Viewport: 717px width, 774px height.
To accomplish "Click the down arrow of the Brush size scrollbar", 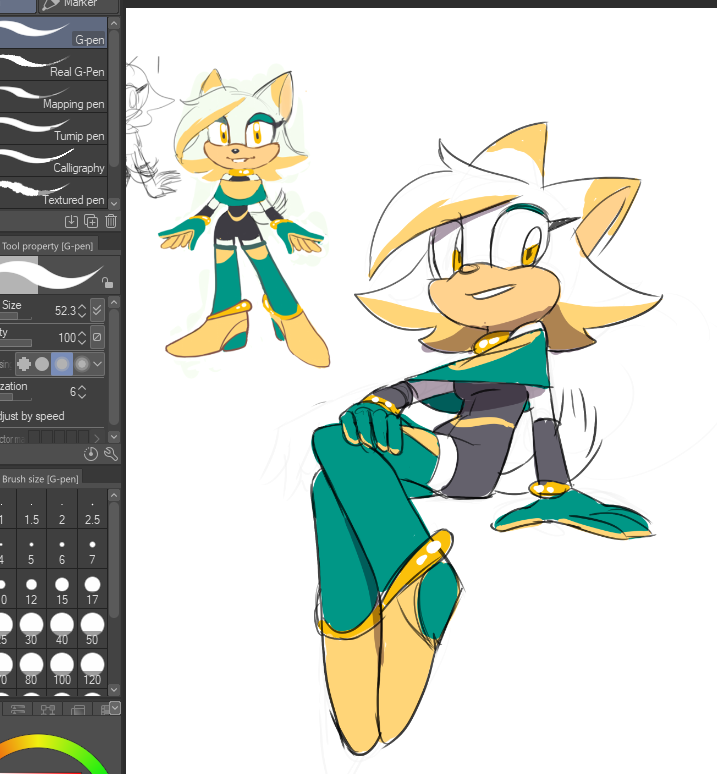I will [x=114, y=690].
